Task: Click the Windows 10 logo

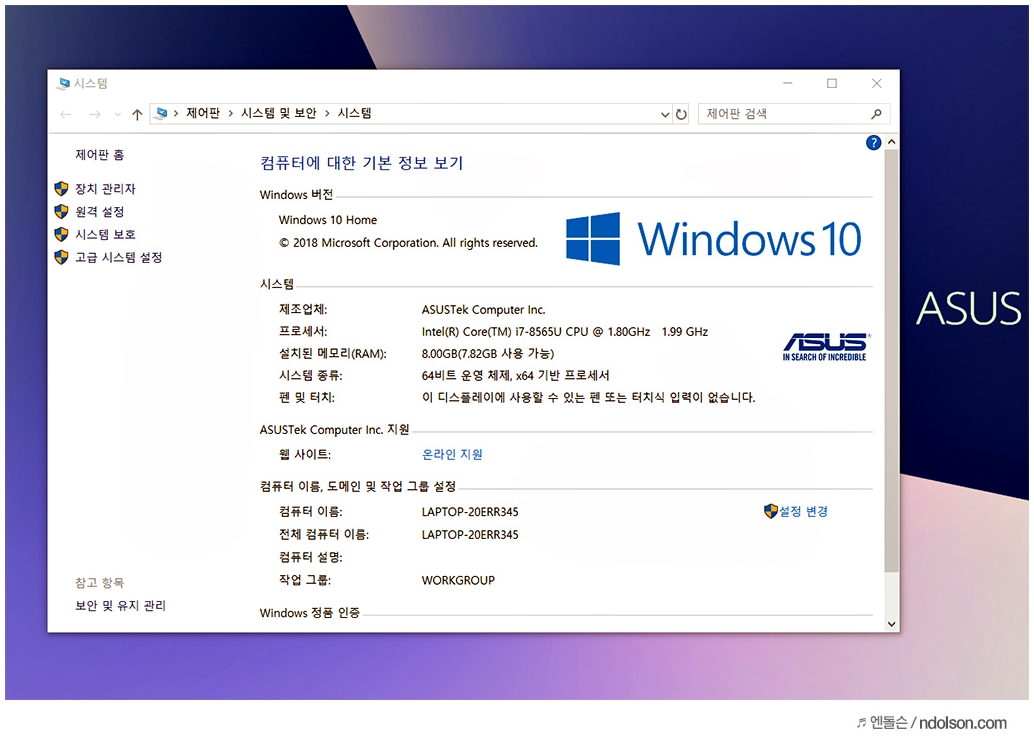Action: 714,239
